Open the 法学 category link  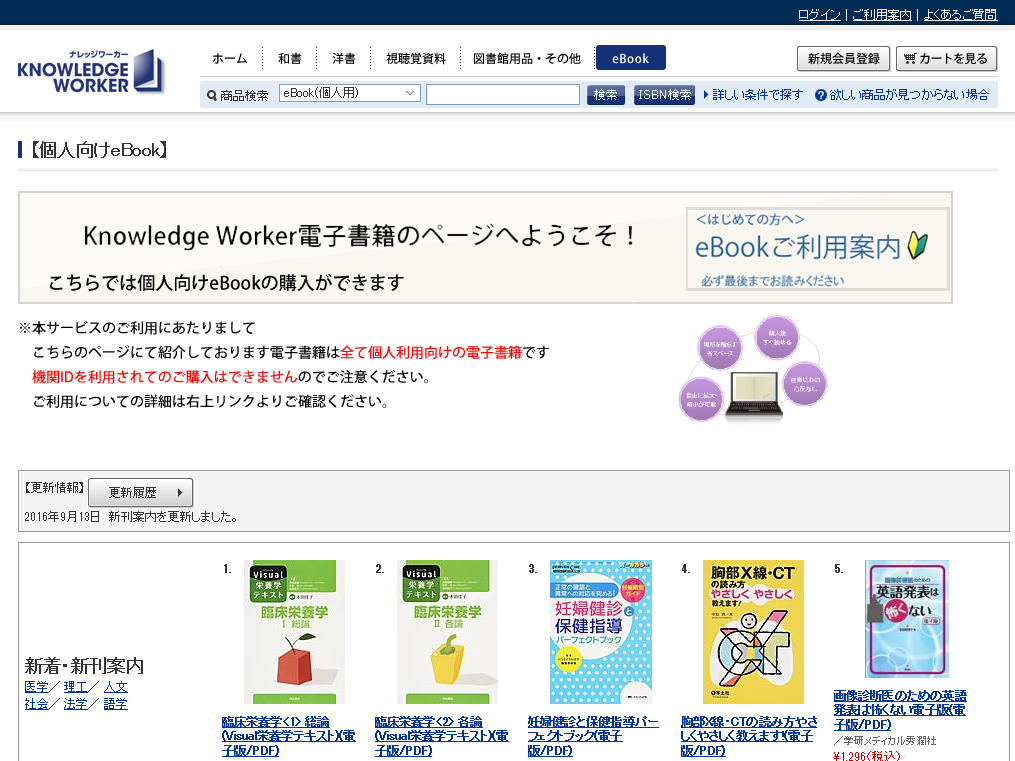pyautogui.click(x=75, y=703)
